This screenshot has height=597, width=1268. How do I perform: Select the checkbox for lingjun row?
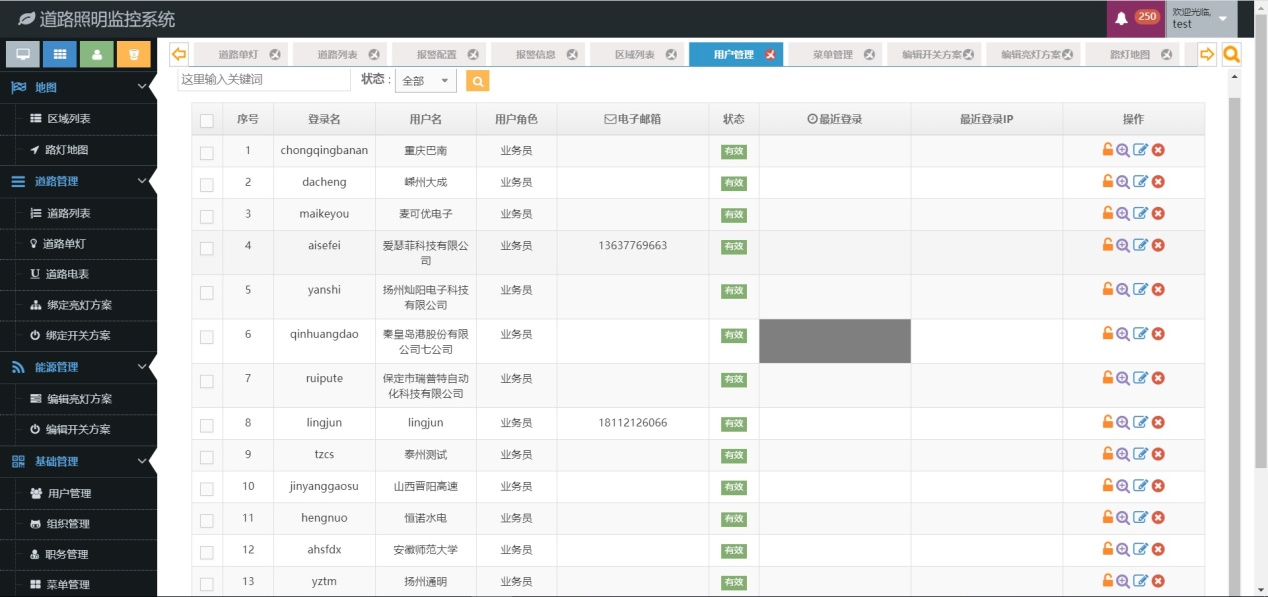(x=207, y=426)
